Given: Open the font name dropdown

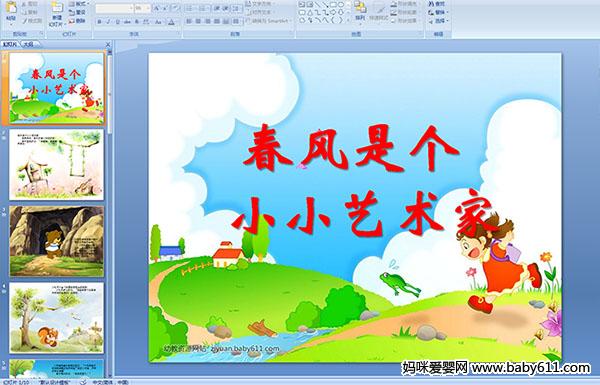Looking at the screenshot, I should click(114, 8).
